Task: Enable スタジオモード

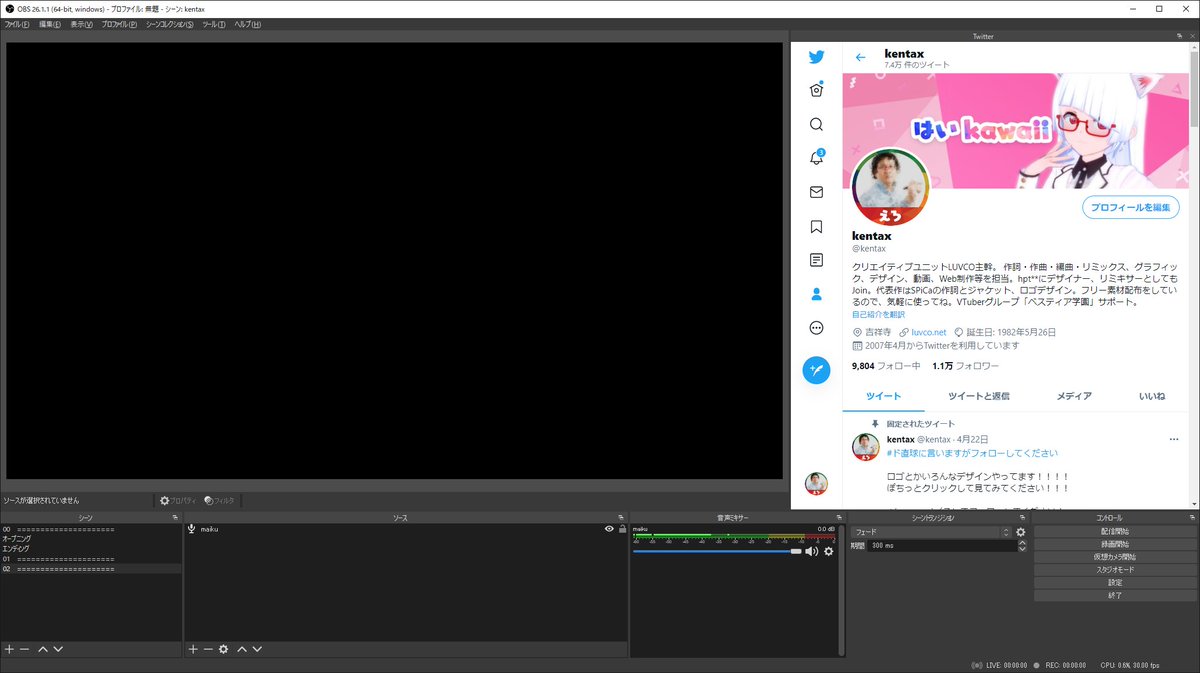Action: 1115,570
